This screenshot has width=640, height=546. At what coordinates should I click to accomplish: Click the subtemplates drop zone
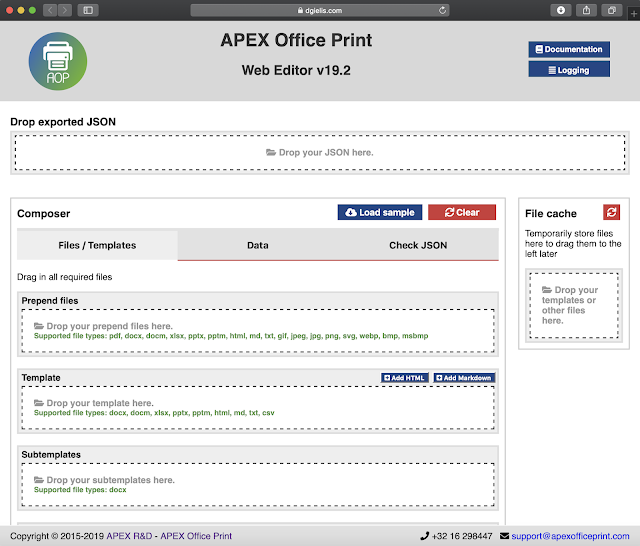tap(258, 485)
